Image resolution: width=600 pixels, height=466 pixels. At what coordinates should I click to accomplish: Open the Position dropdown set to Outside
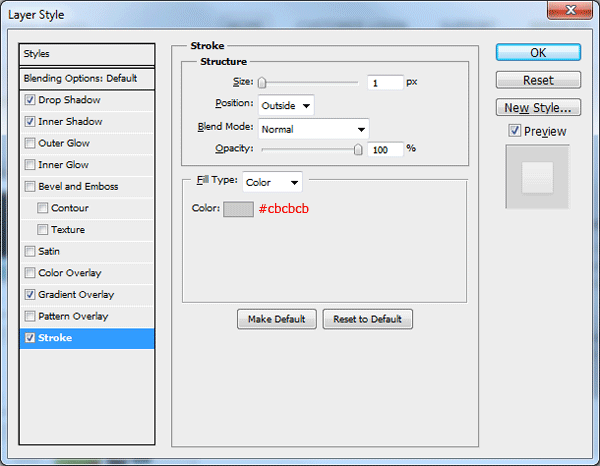click(x=286, y=105)
